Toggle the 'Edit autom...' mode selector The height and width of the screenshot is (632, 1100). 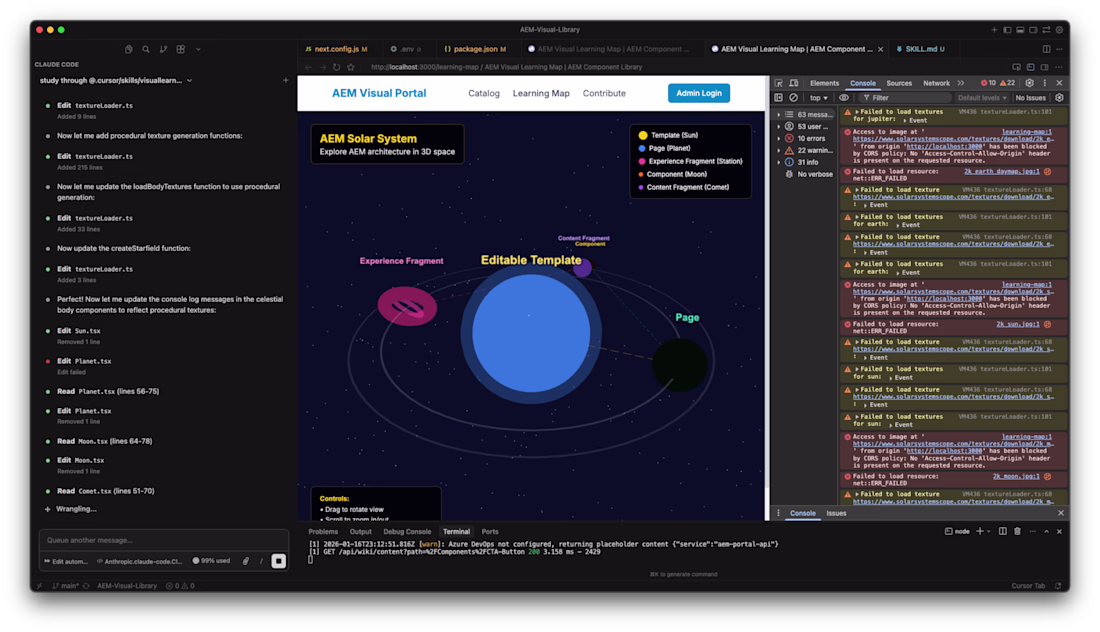pos(66,561)
